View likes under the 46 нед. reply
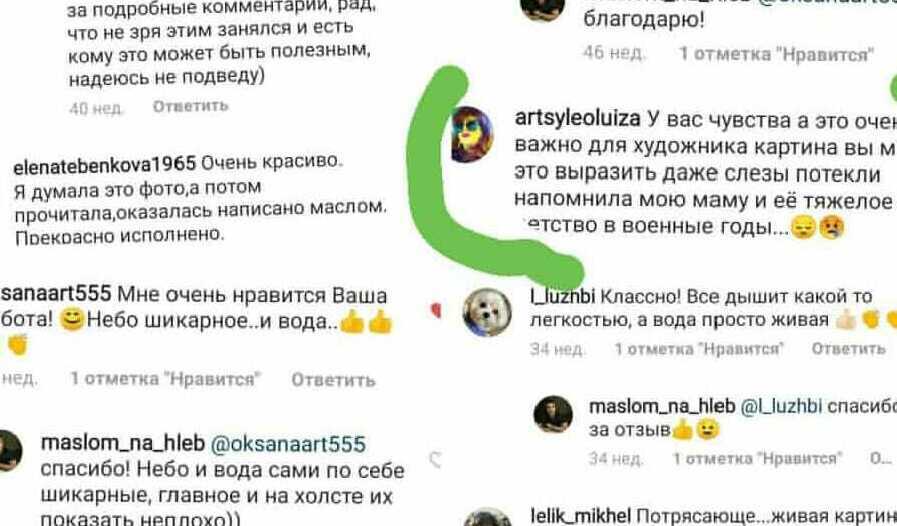The height and width of the screenshot is (526, 897). click(776, 54)
